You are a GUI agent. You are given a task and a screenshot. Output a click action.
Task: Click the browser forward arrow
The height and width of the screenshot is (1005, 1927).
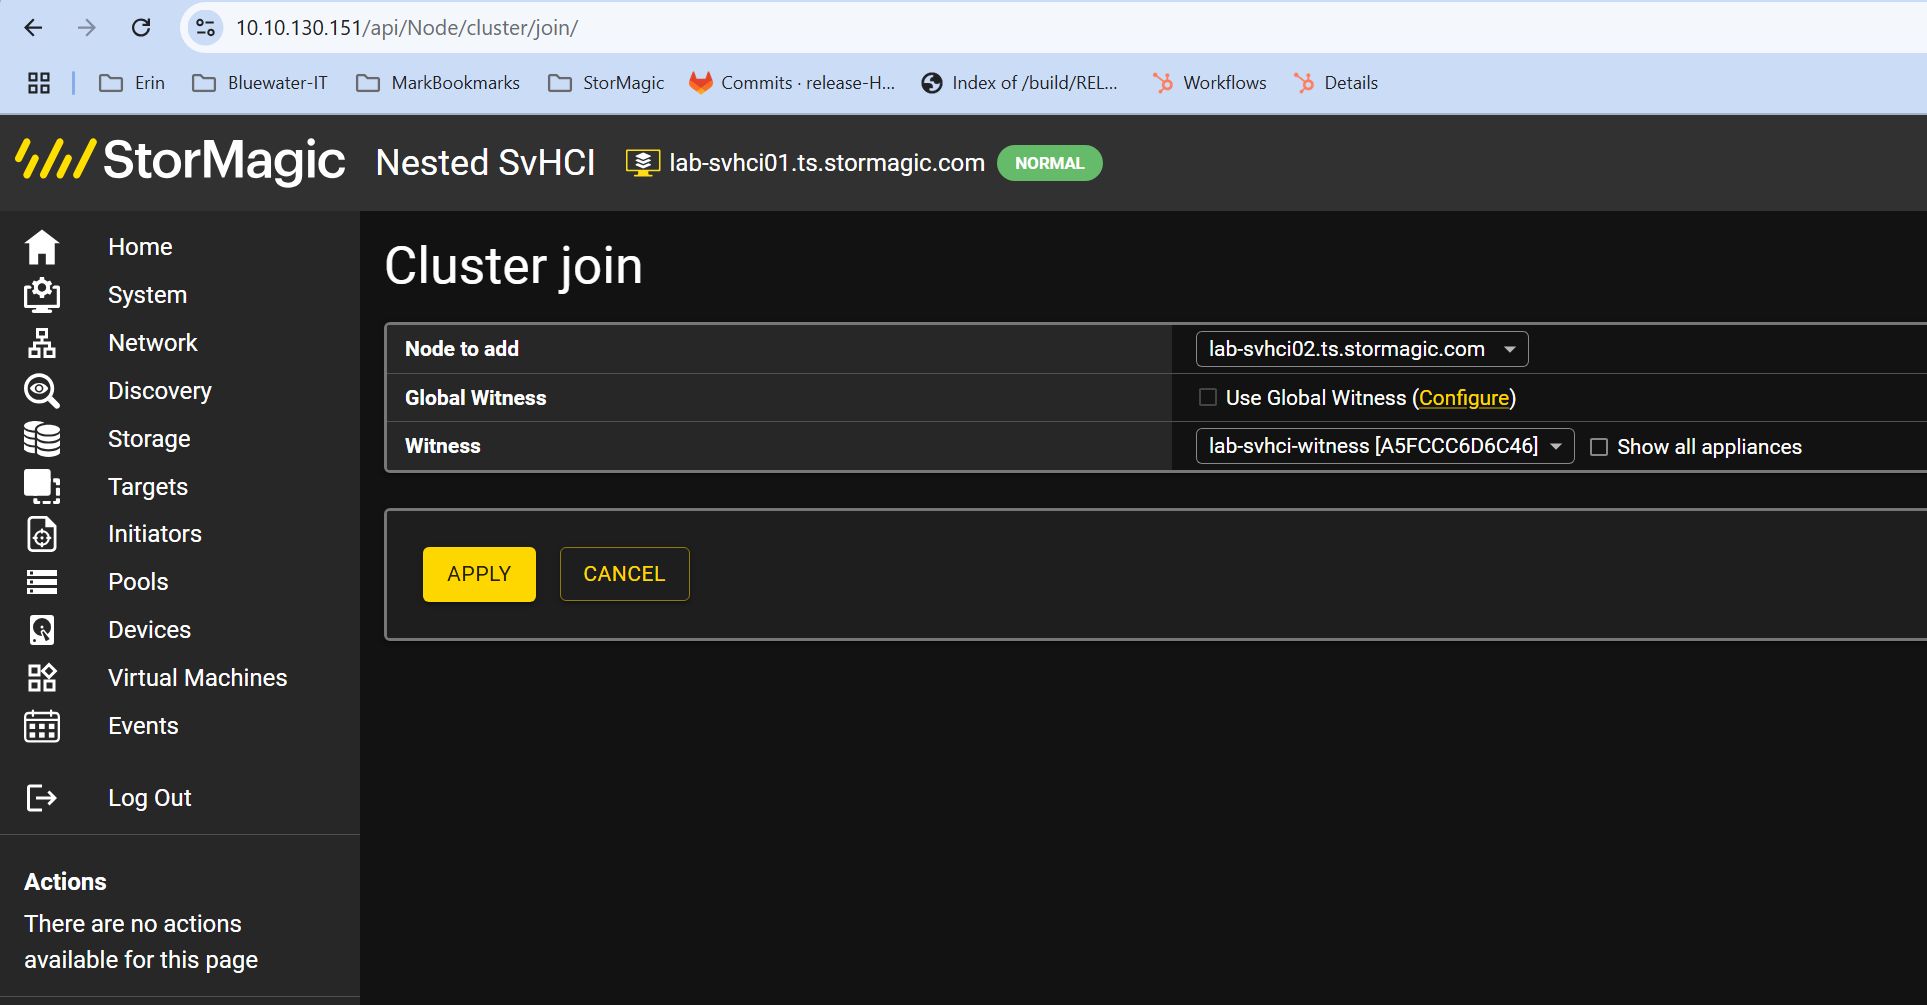coord(87,28)
